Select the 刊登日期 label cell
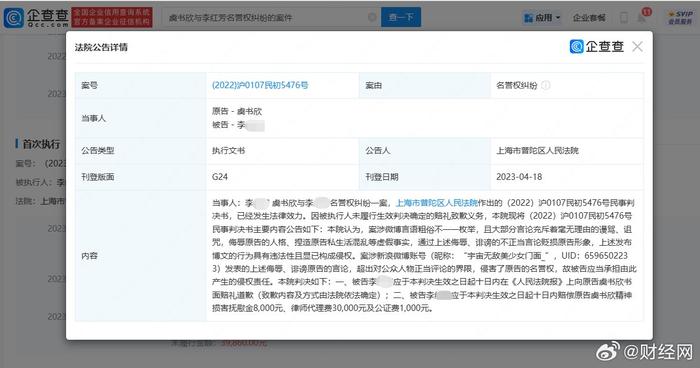This screenshot has width=700, height=368. click(x=425, y=177)
